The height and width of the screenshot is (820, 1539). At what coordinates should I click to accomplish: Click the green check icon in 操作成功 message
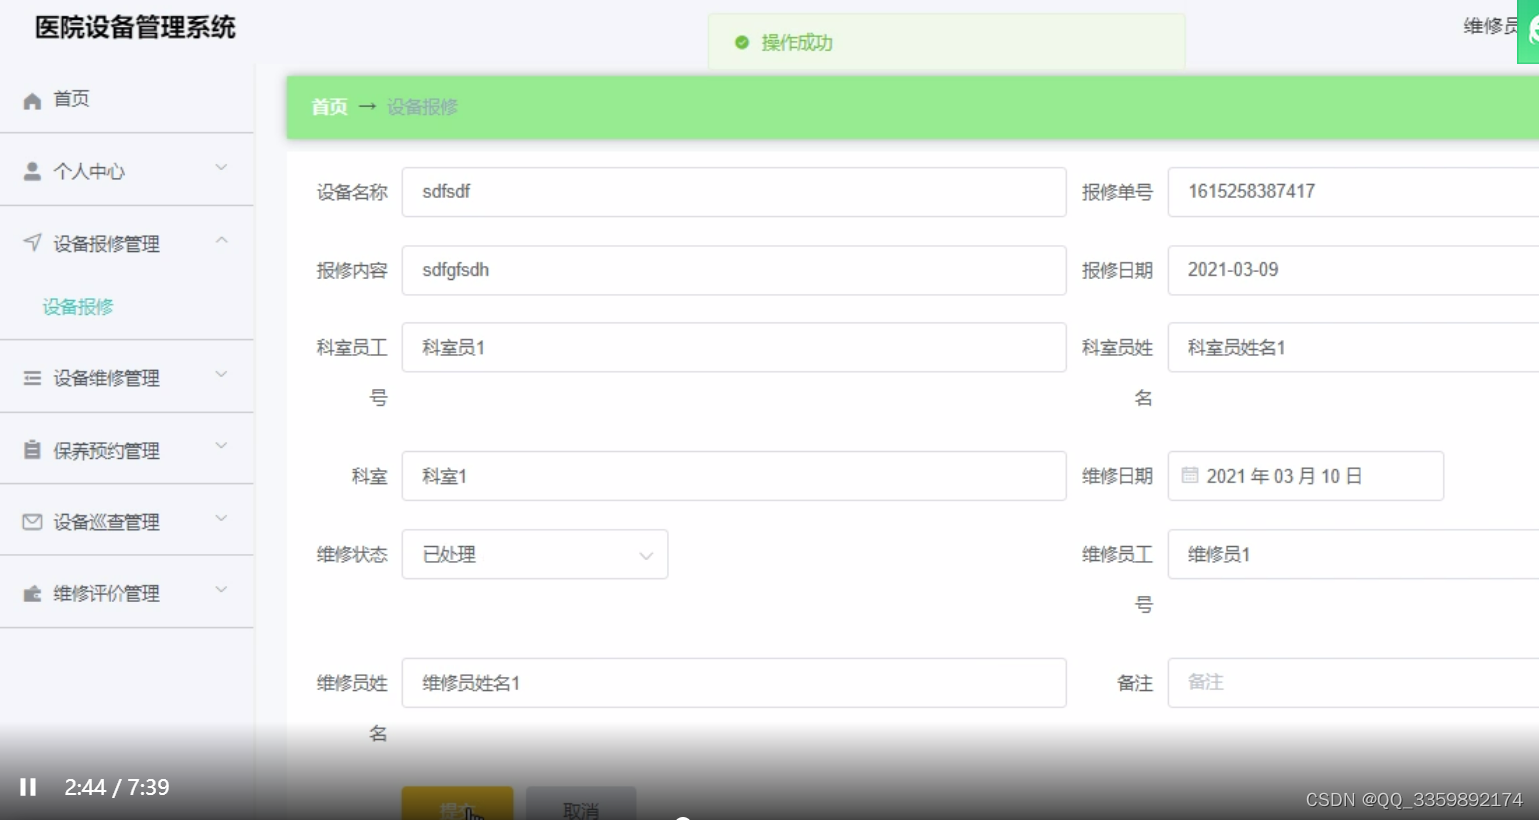pyautogui.click(x=742, y=42)
